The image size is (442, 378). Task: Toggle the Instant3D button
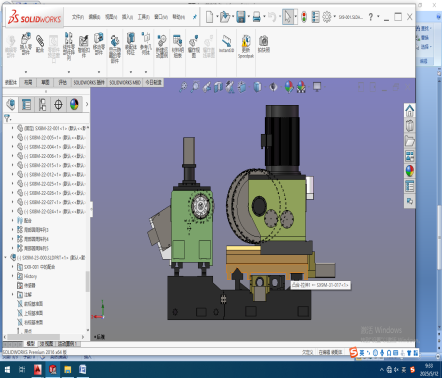coord(226,44)
